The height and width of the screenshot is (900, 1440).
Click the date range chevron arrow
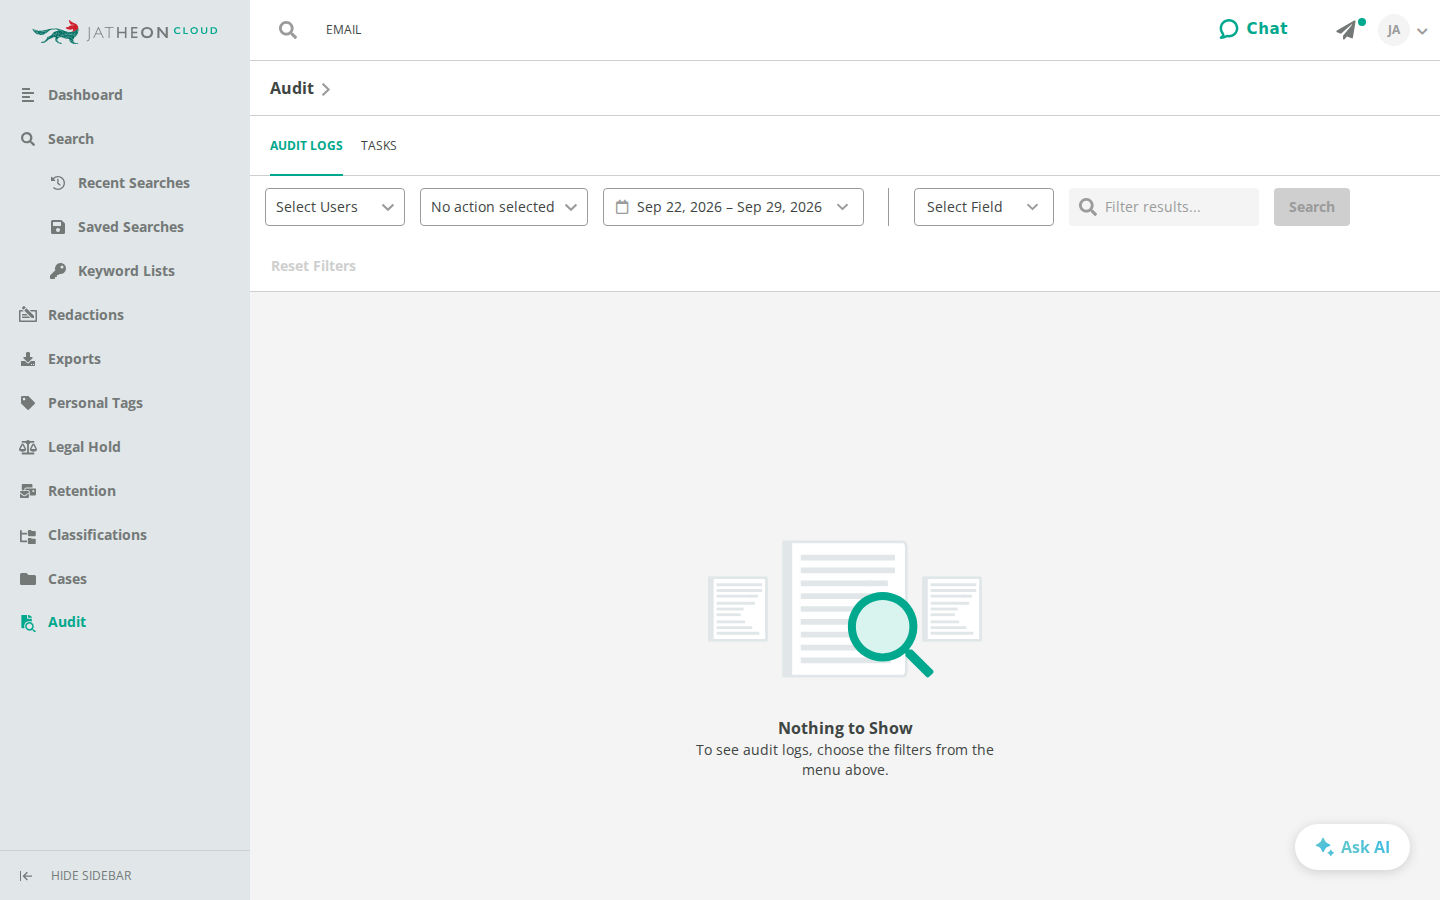(x=843, y=207)
